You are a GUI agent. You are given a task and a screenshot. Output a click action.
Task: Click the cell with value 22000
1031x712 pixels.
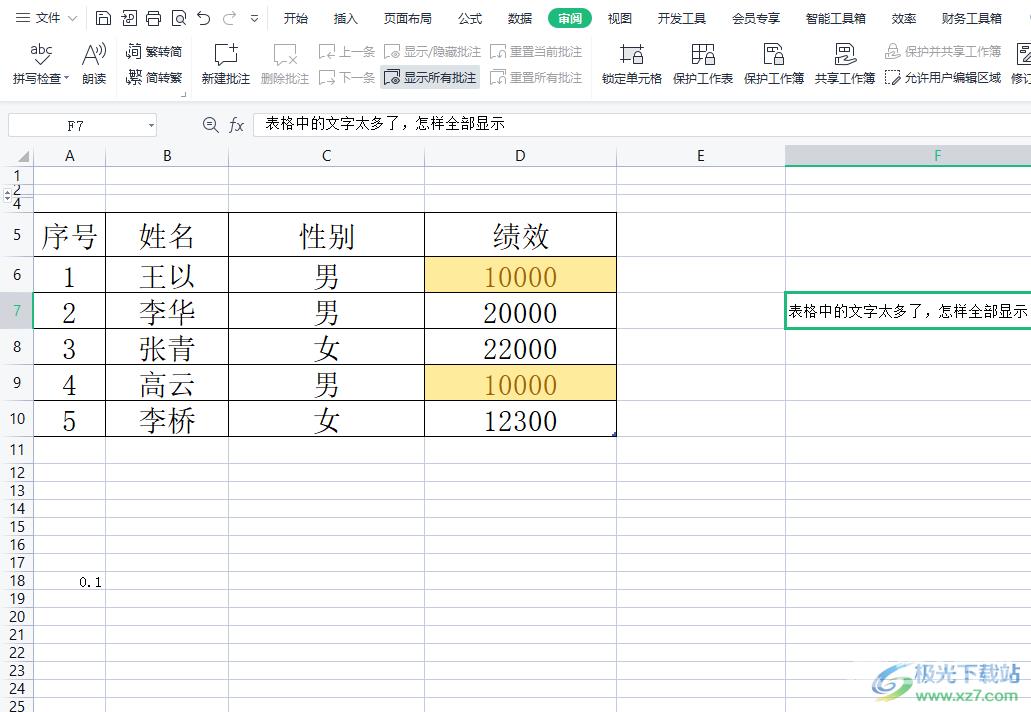pos(520,347)
